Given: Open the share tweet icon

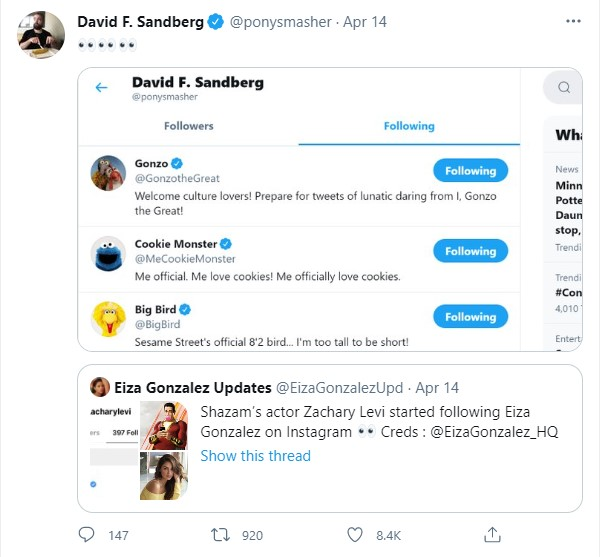Looking at the screenshot, I should [x=491, y=534].
